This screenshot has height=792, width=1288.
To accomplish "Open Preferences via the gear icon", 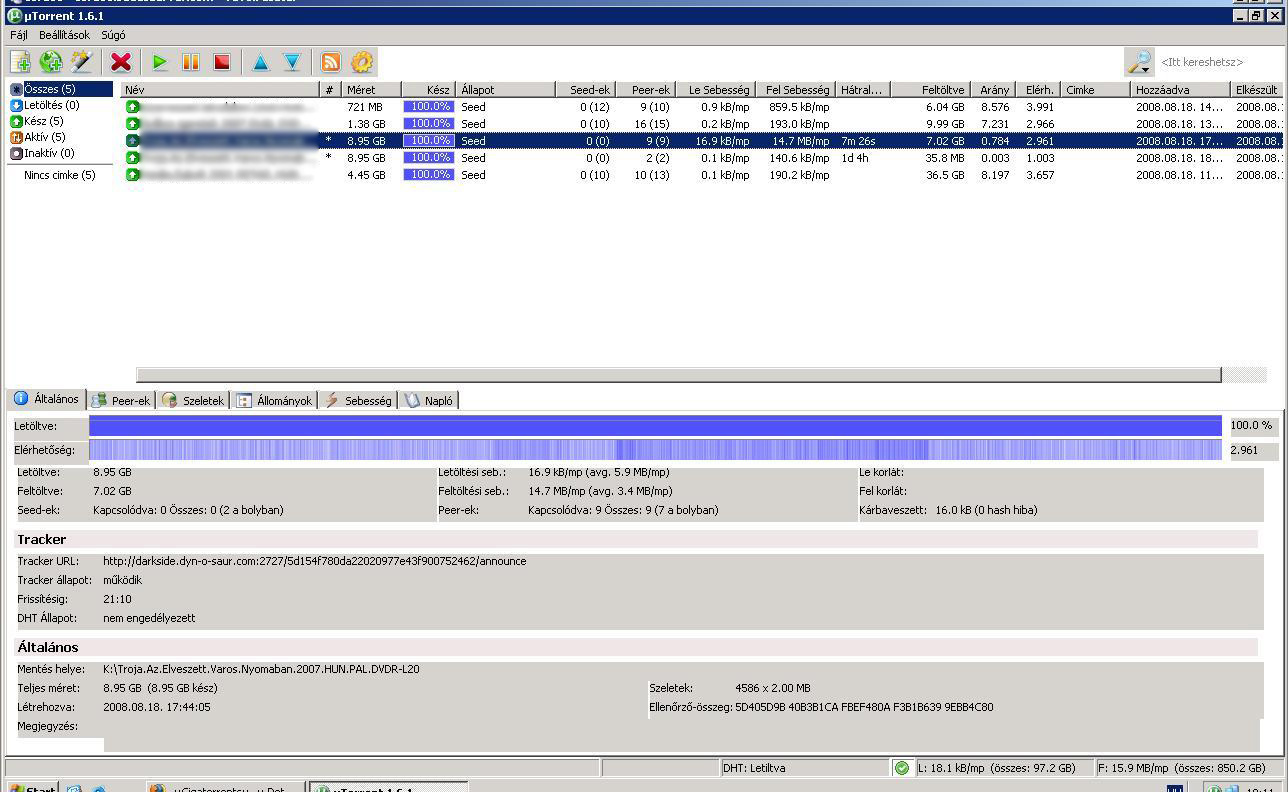I will [x=362, y=62].
